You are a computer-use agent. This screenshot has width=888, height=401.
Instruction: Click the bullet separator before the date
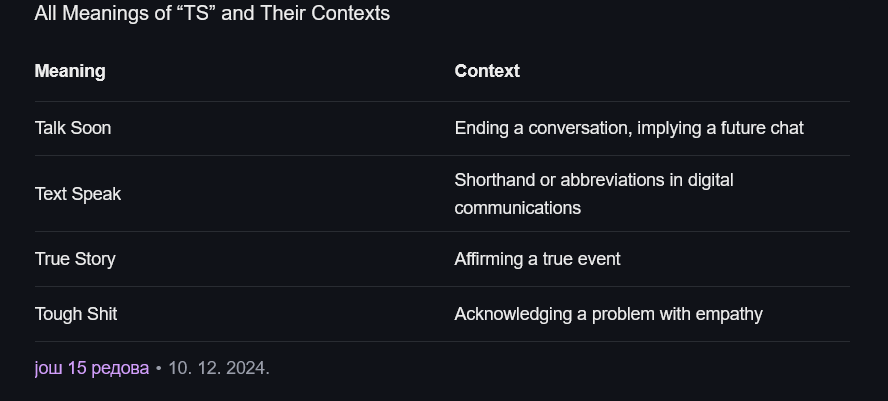(159, 369)
